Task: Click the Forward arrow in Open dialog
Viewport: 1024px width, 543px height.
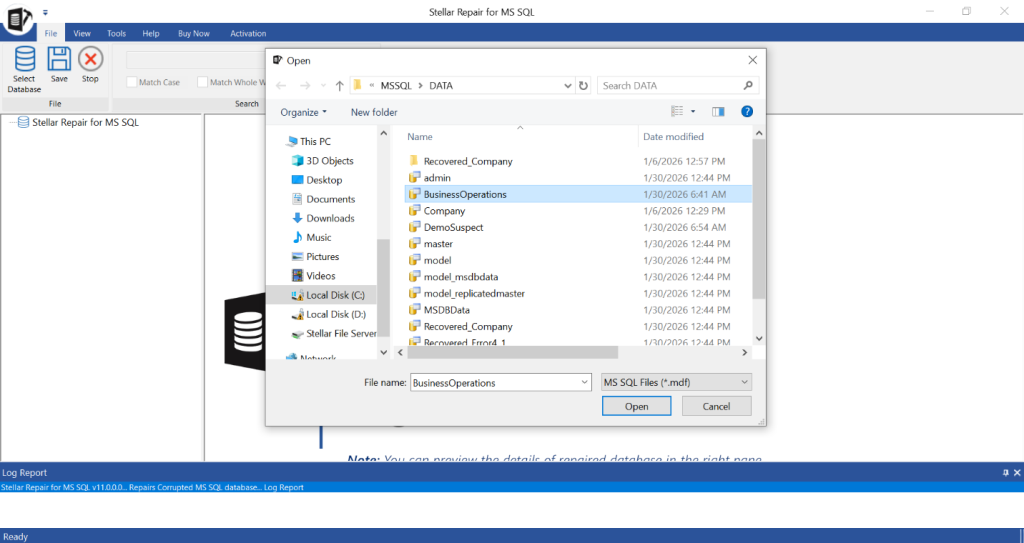Action: point(304,86)
